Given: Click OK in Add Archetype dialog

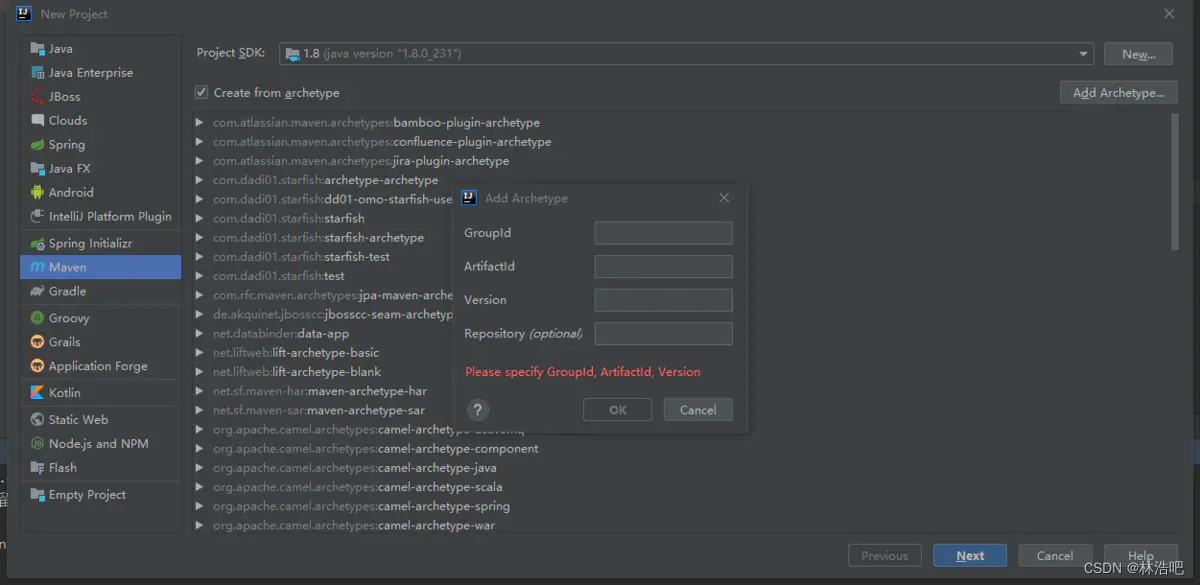Looking at the screenshot, I should pos(618,409).
